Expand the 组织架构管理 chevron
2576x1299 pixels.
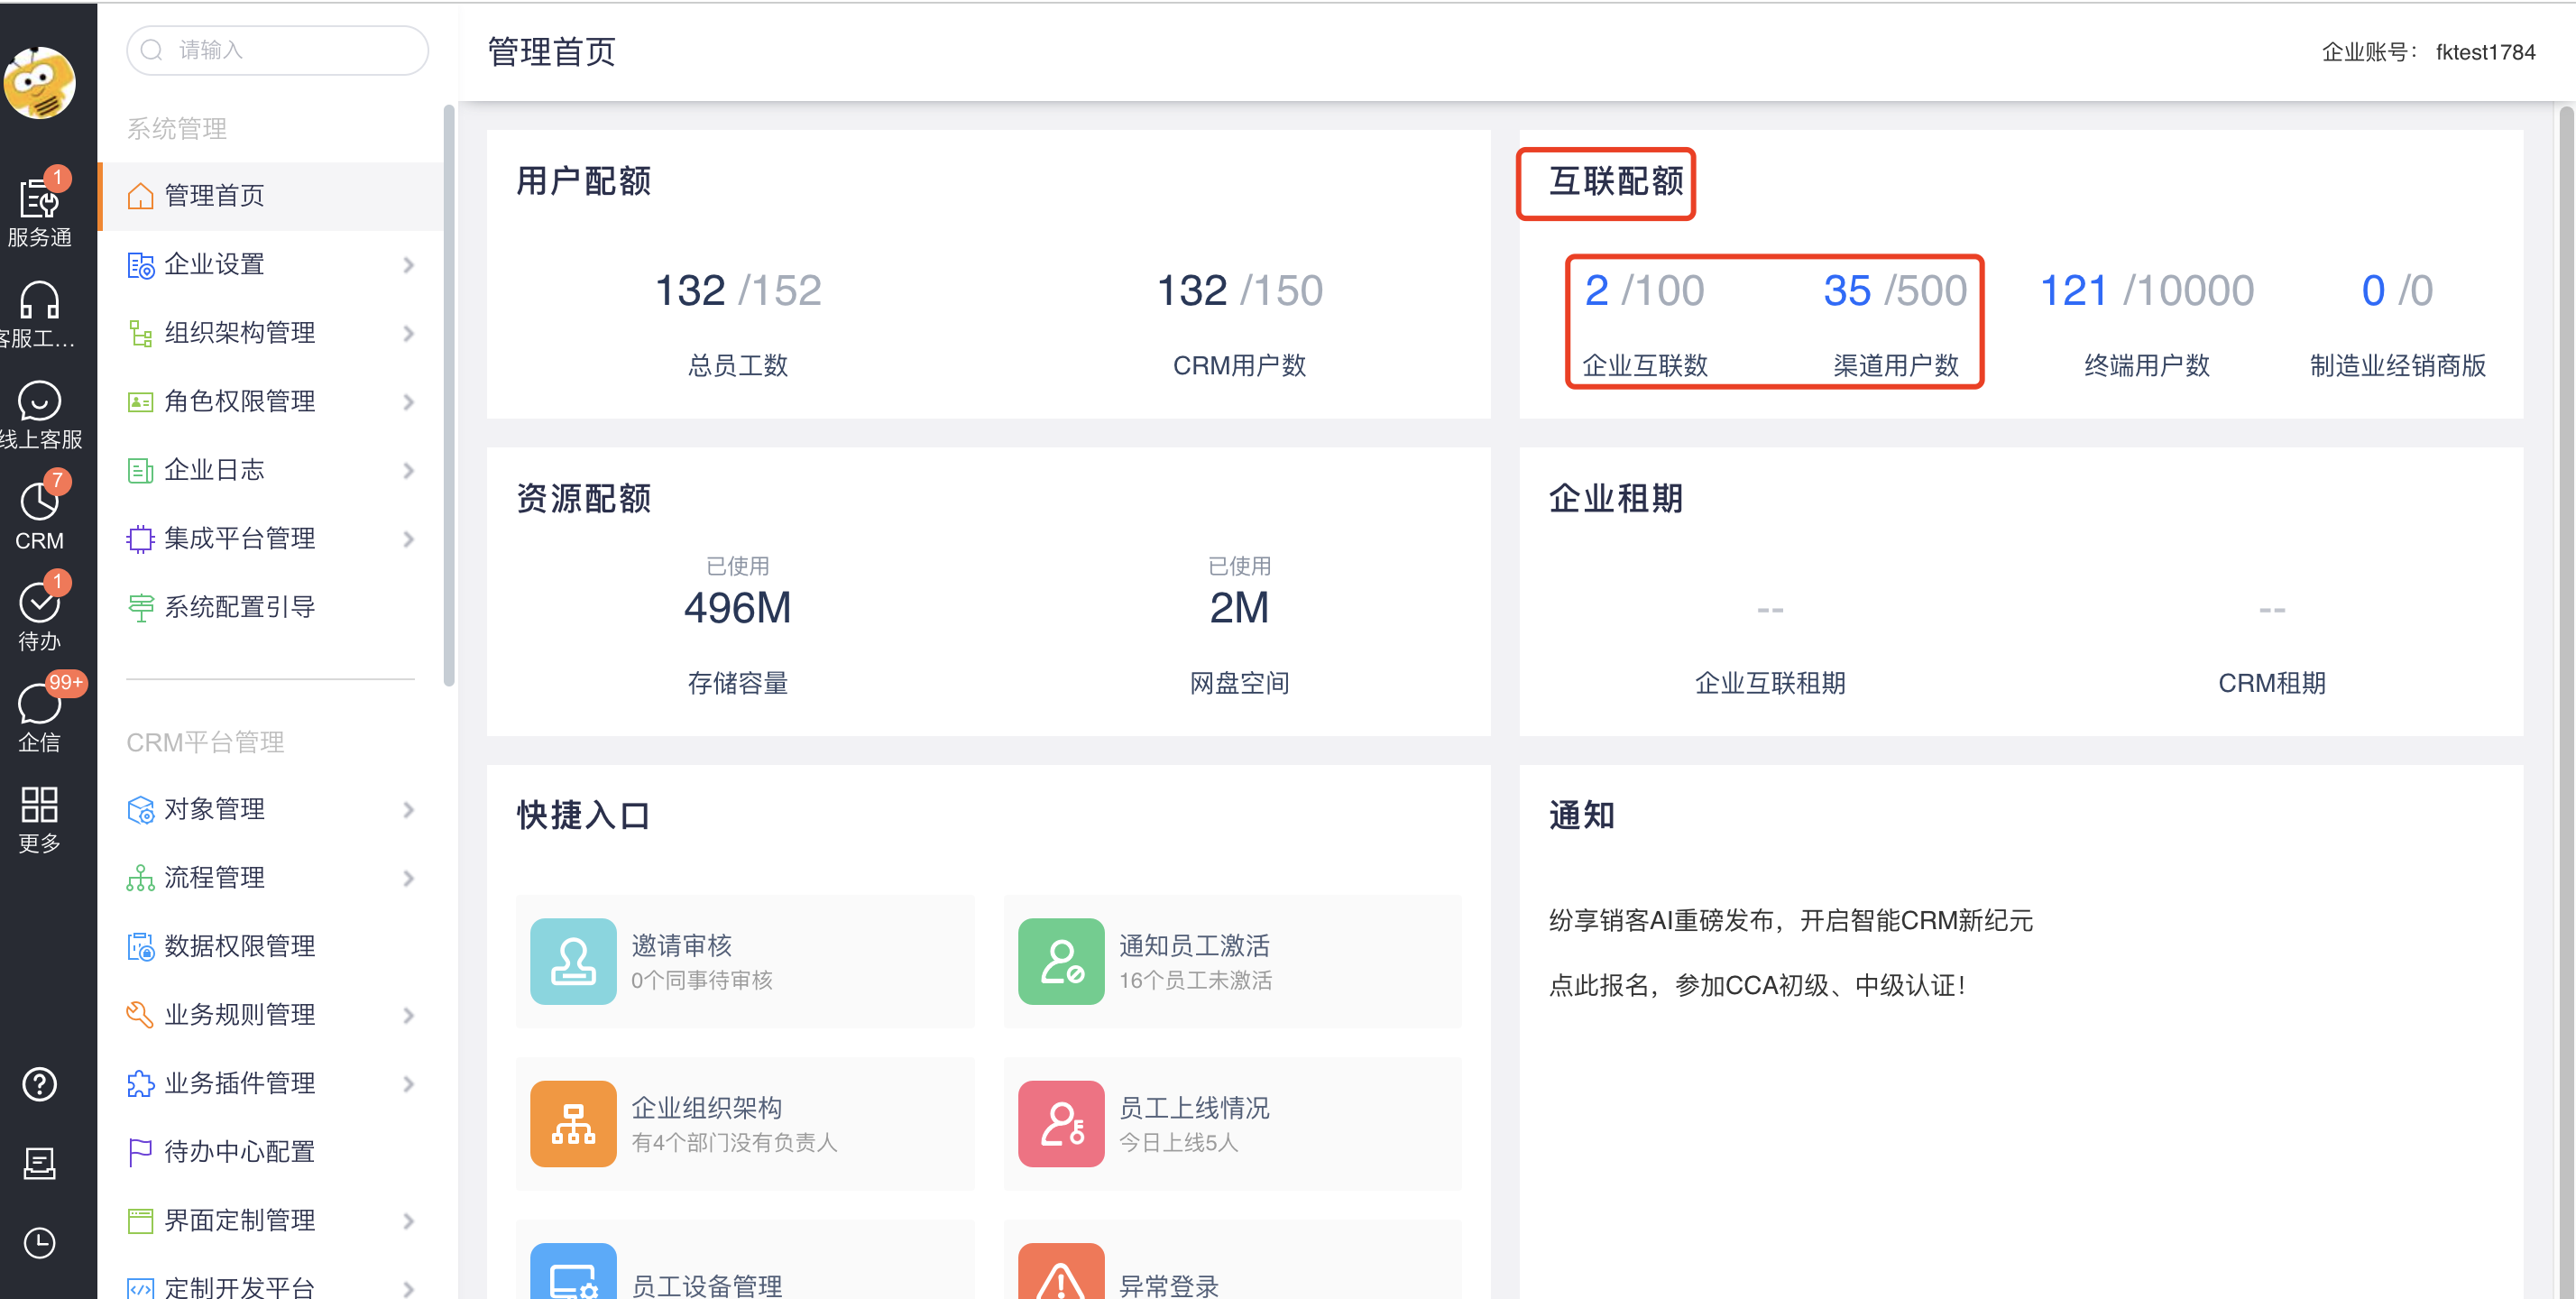(408, 333)
